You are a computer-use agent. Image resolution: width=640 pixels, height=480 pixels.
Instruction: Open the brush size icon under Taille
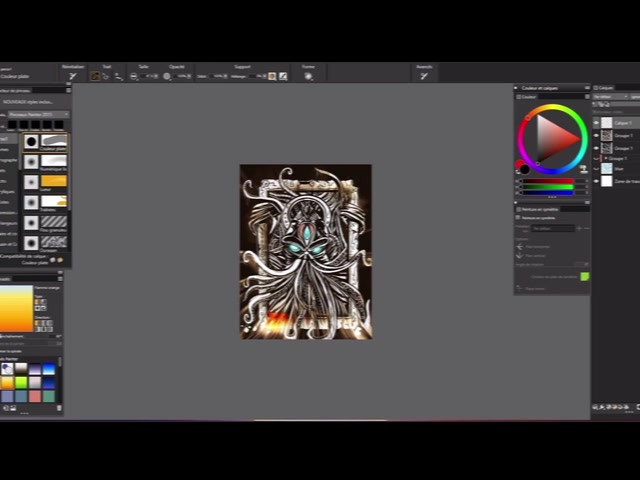(x=133, y=76)
